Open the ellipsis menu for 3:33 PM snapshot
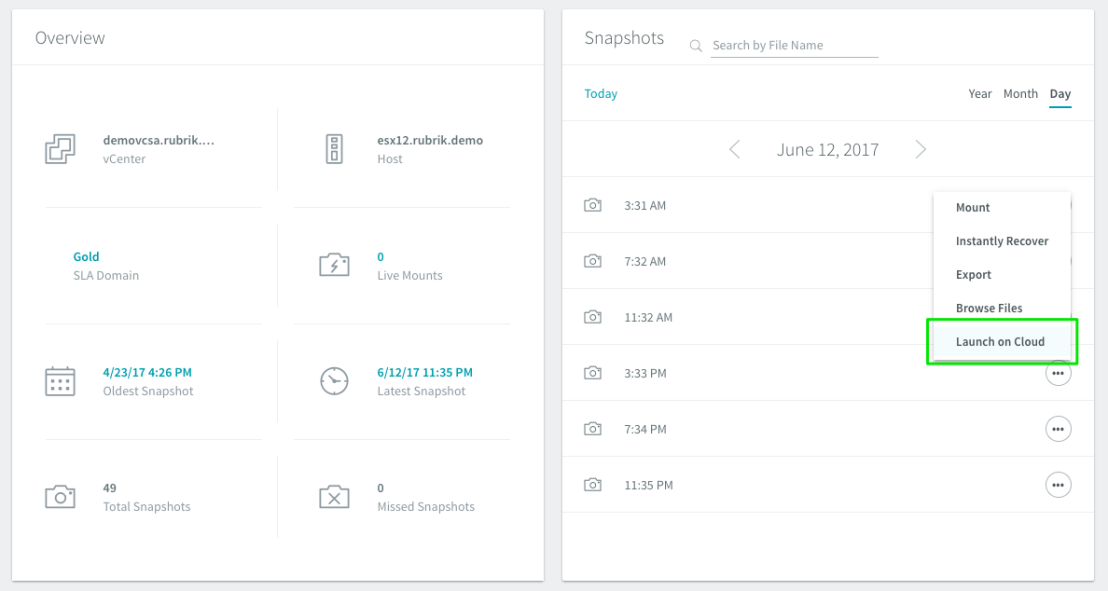The width and height of the screenshot is (1108, 591). click(x=1058, y=373)
